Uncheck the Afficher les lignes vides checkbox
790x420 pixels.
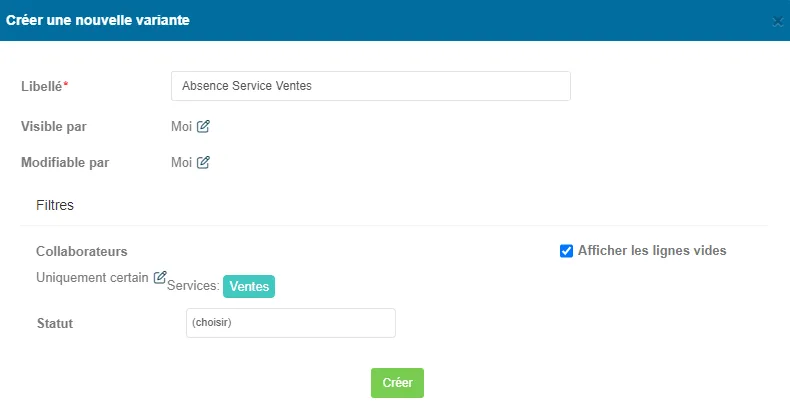click(566, 251)
